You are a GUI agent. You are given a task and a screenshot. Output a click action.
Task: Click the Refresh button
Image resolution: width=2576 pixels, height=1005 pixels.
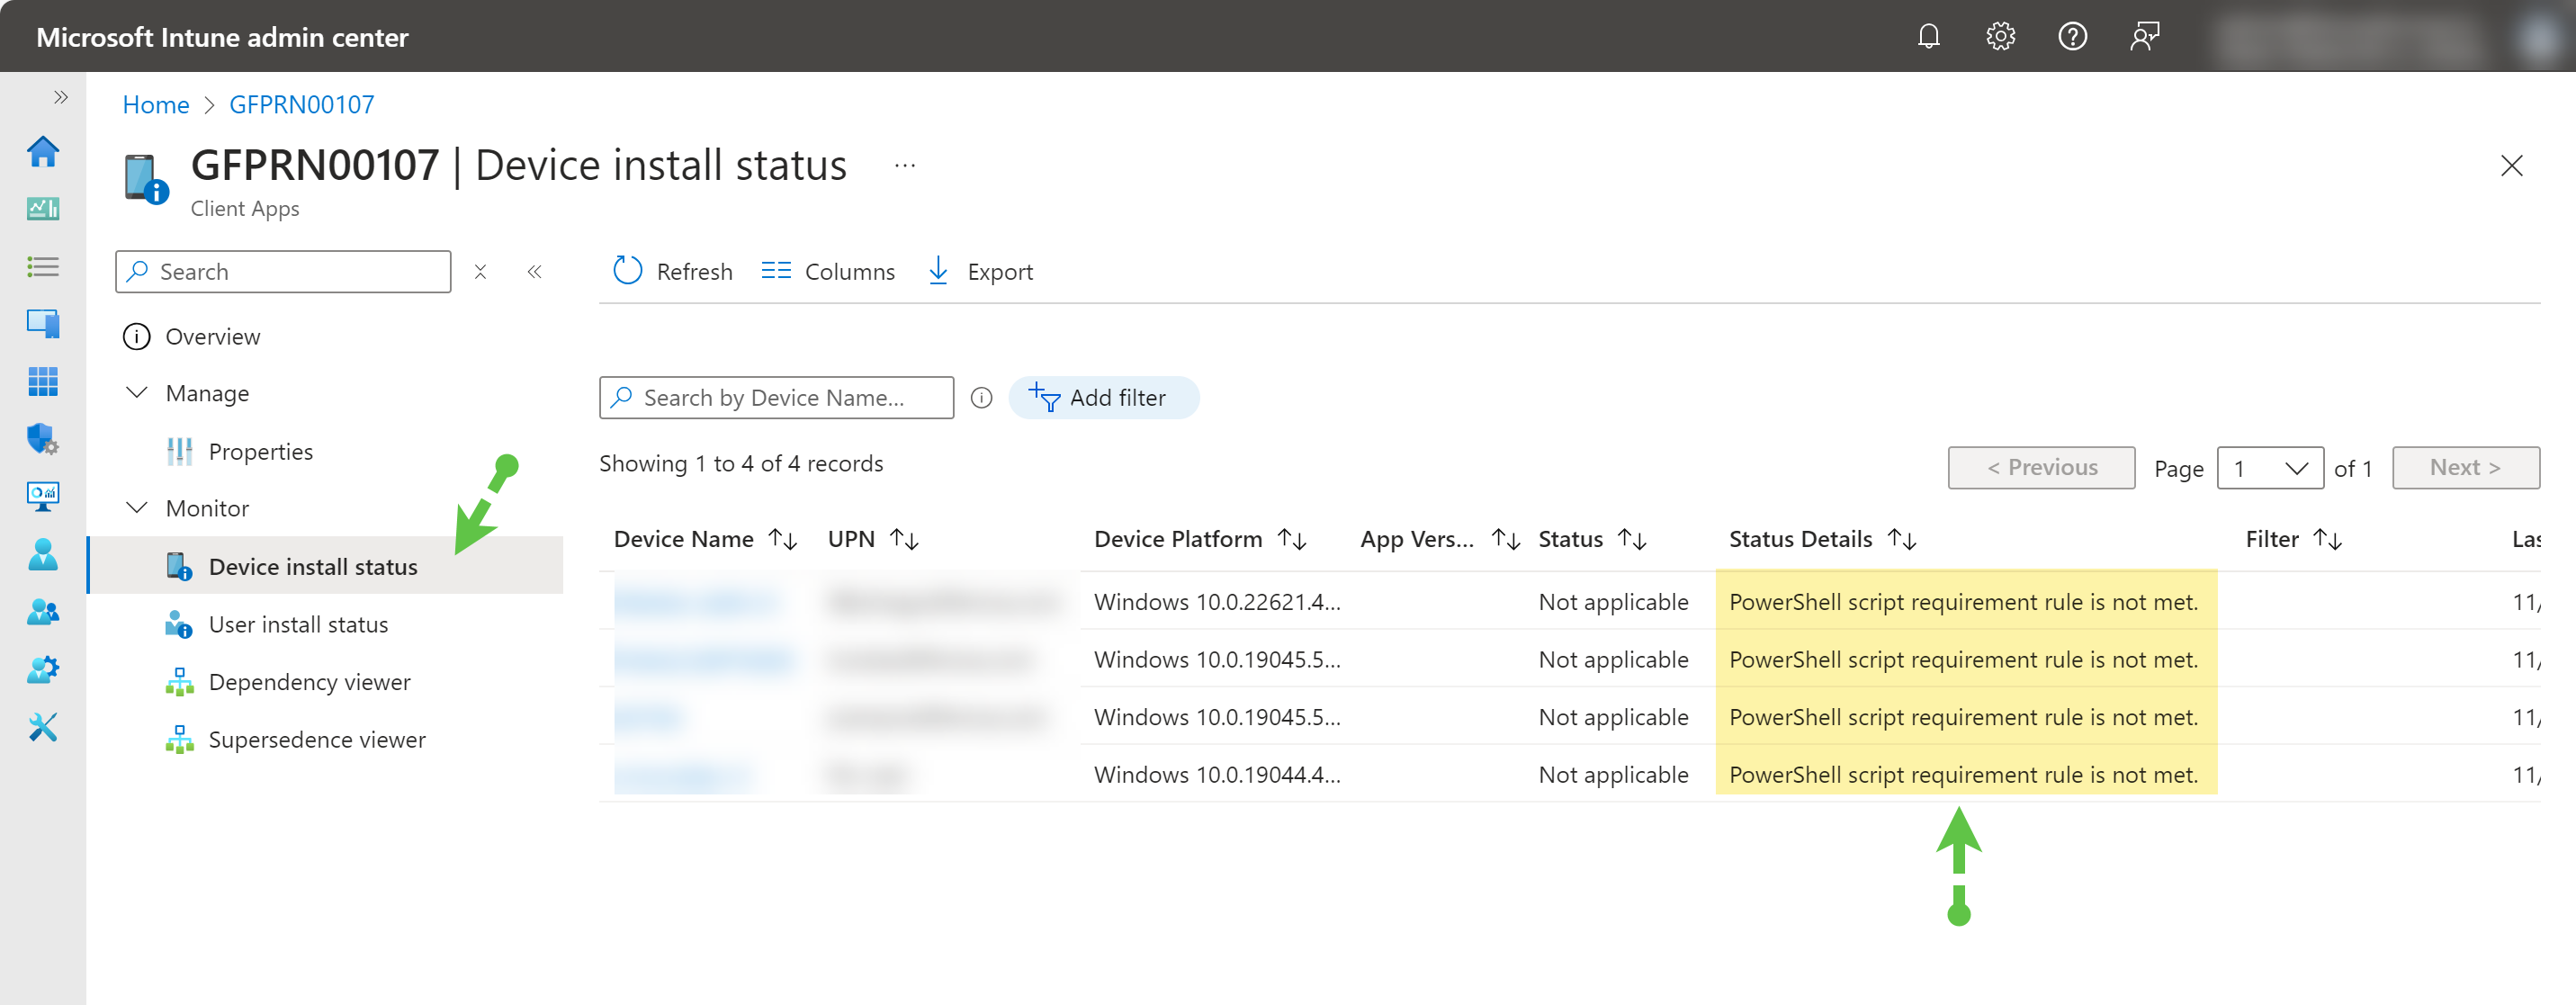point(672,272)
